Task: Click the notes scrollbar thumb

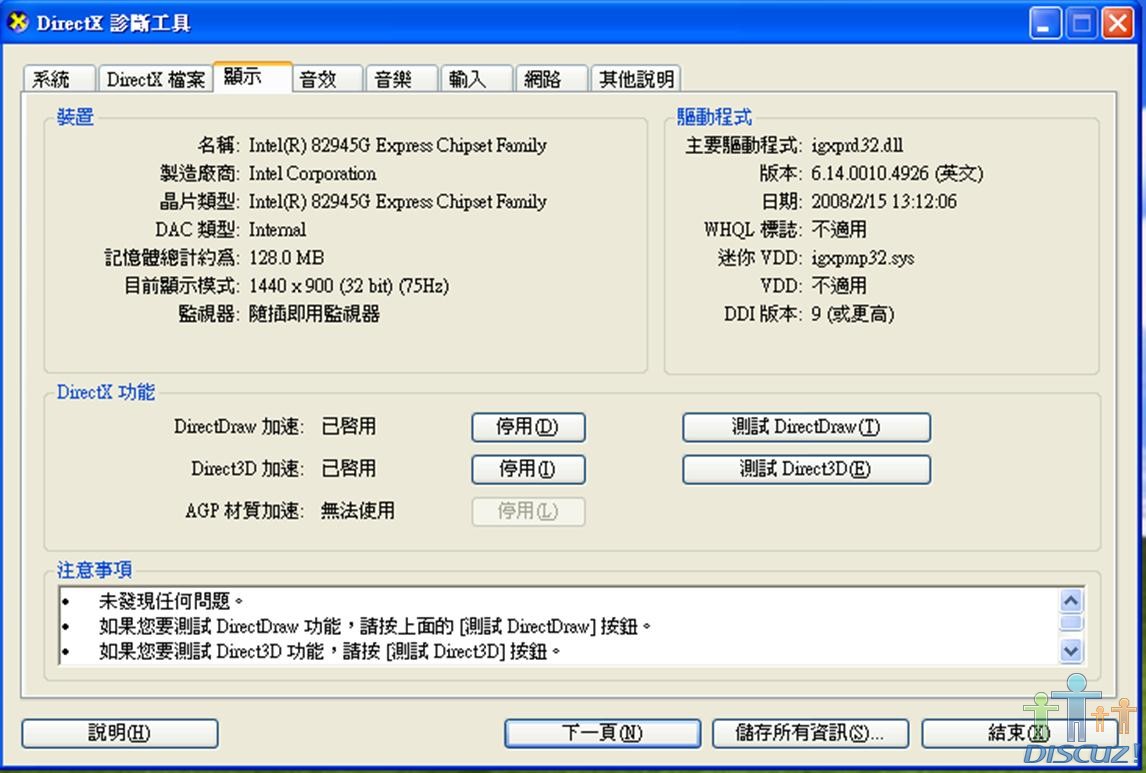Action: click(x=1071, y=623)
